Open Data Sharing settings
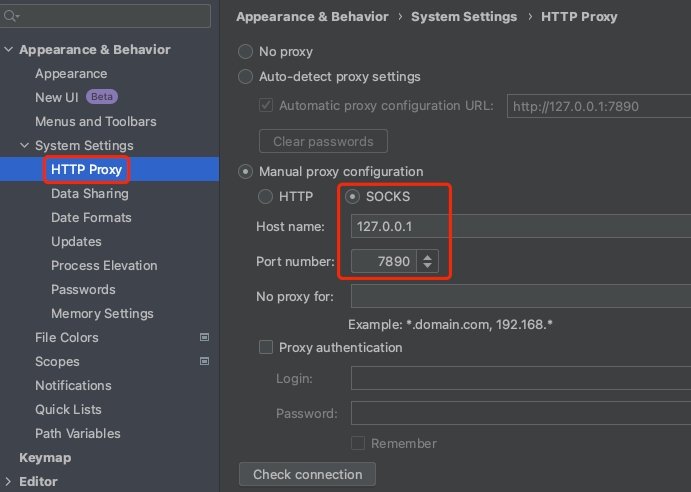The height and width of the screenshot is (492, 691). 90,193
